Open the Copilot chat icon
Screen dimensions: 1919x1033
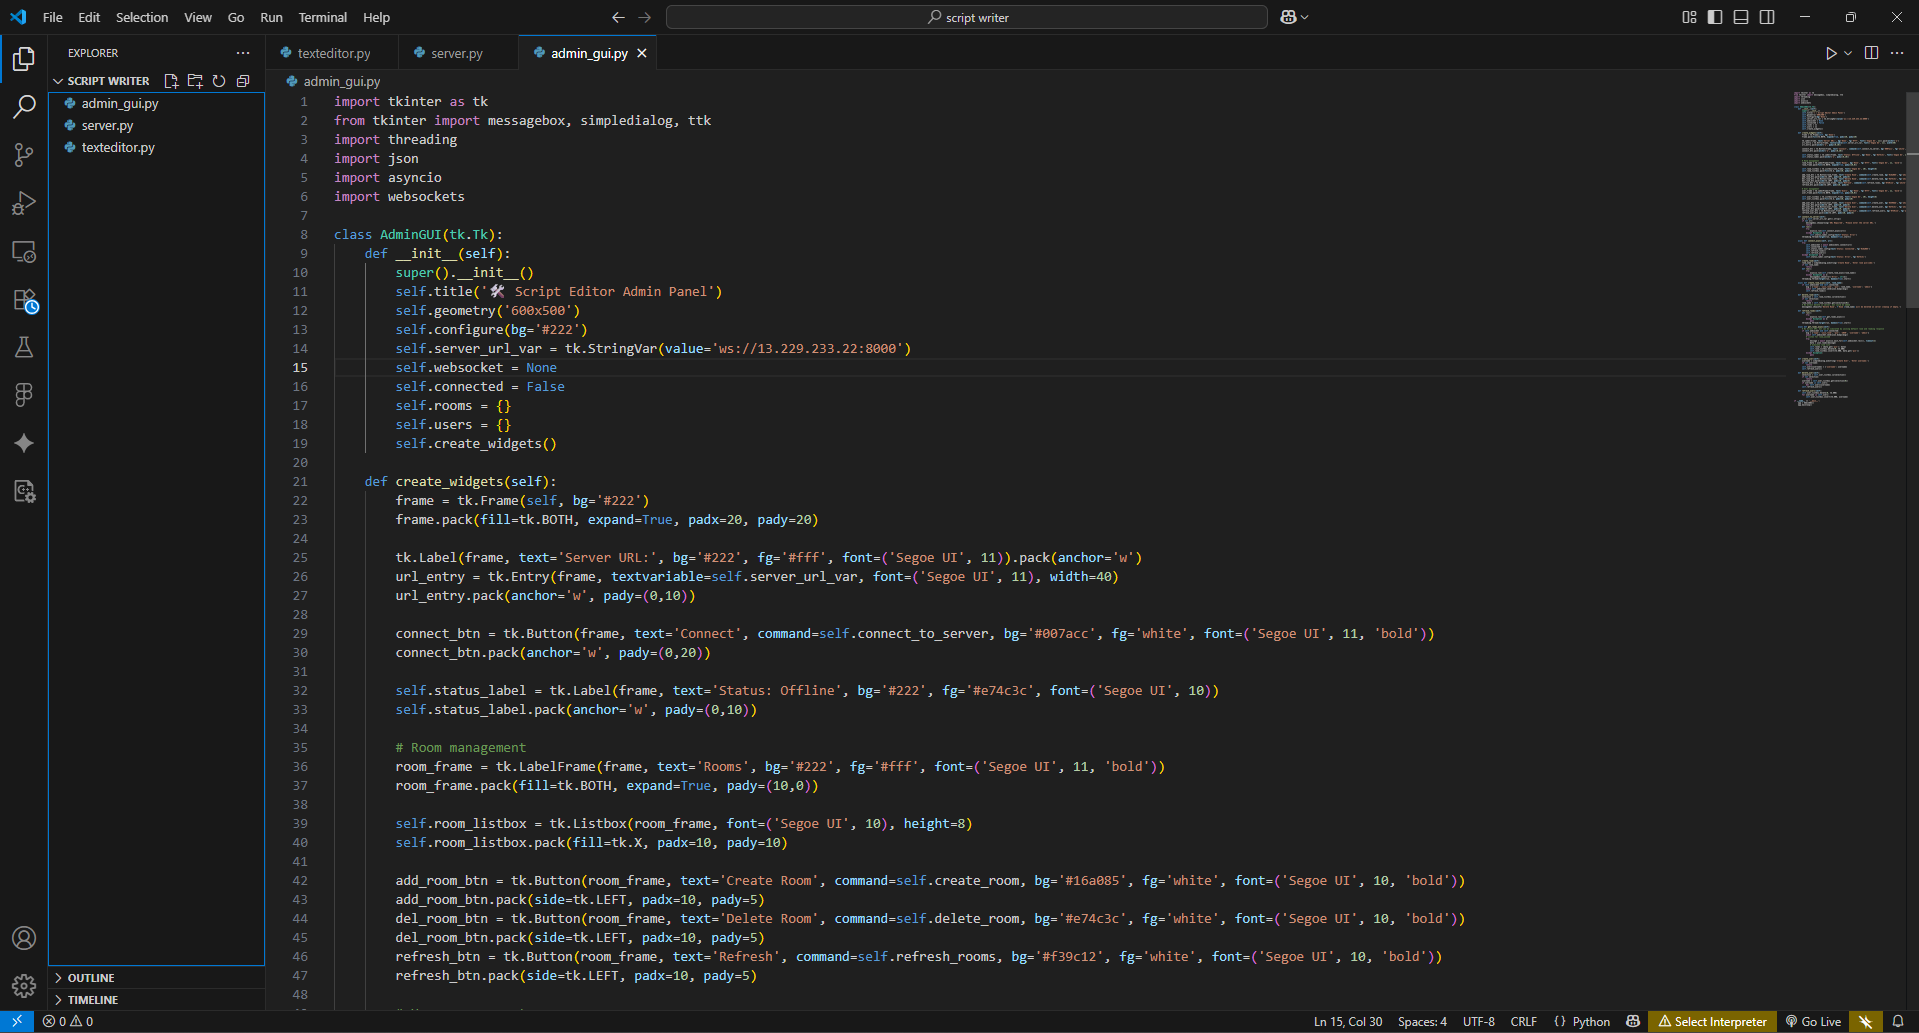click(x=1288, y=17)
